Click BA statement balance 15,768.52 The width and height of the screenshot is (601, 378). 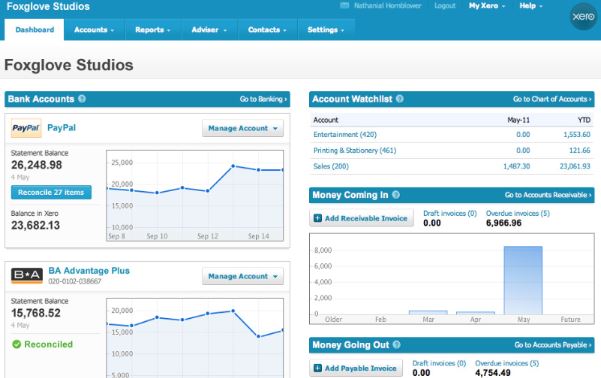point(36,313)
